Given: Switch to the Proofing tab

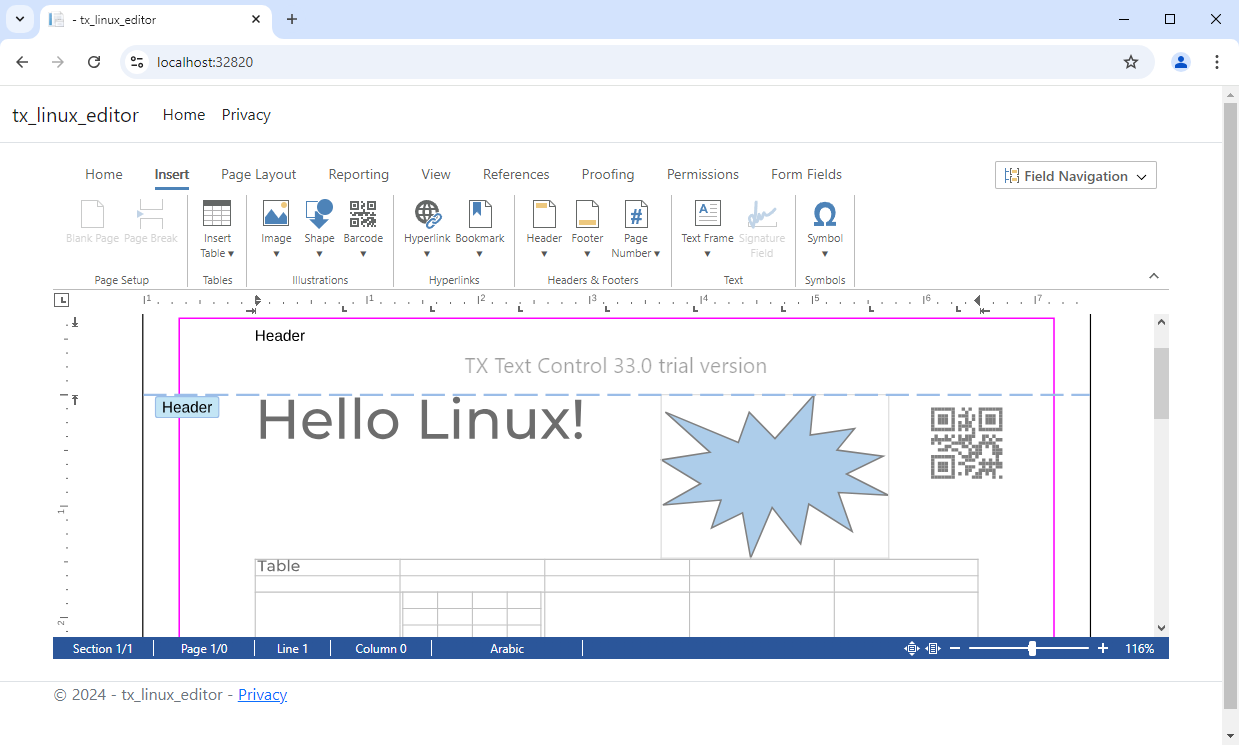Looking at the screenshot, I should pos(607,174).
